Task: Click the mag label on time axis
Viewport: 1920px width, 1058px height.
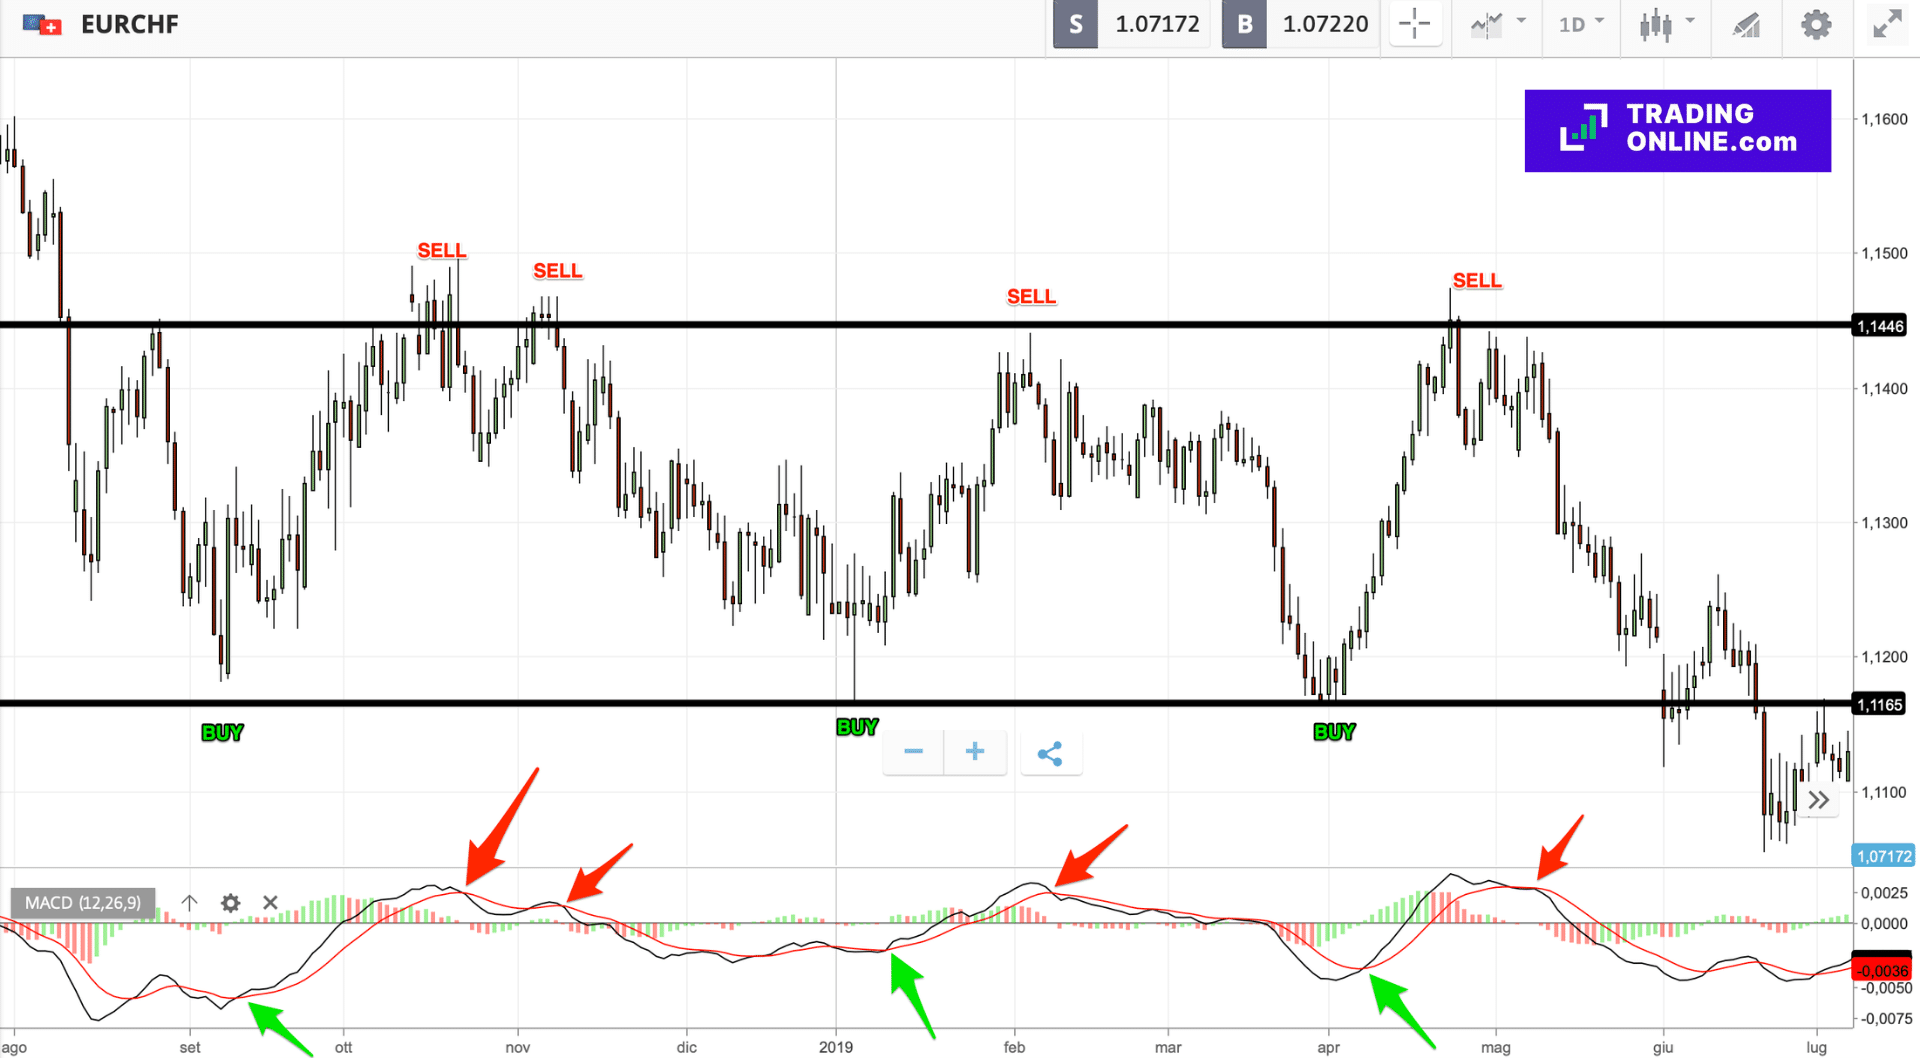Action: point(1496,1047)
